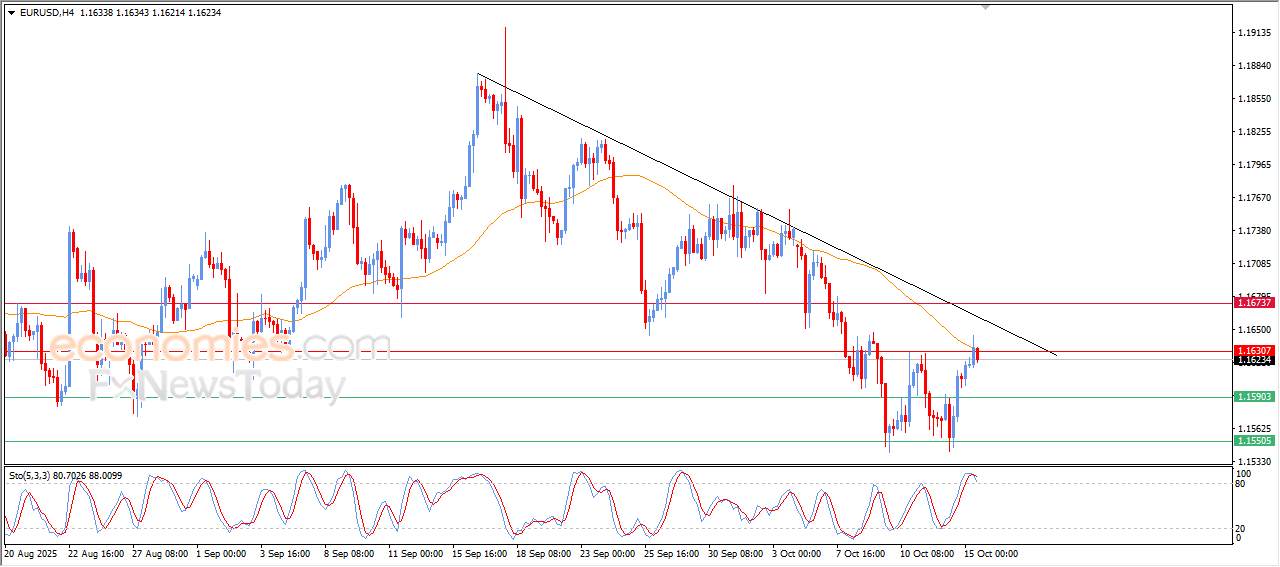This screenshot has height=567, width=1280.
Task: Click the 1.18255 price axis value
Action: pos(1254,132)
